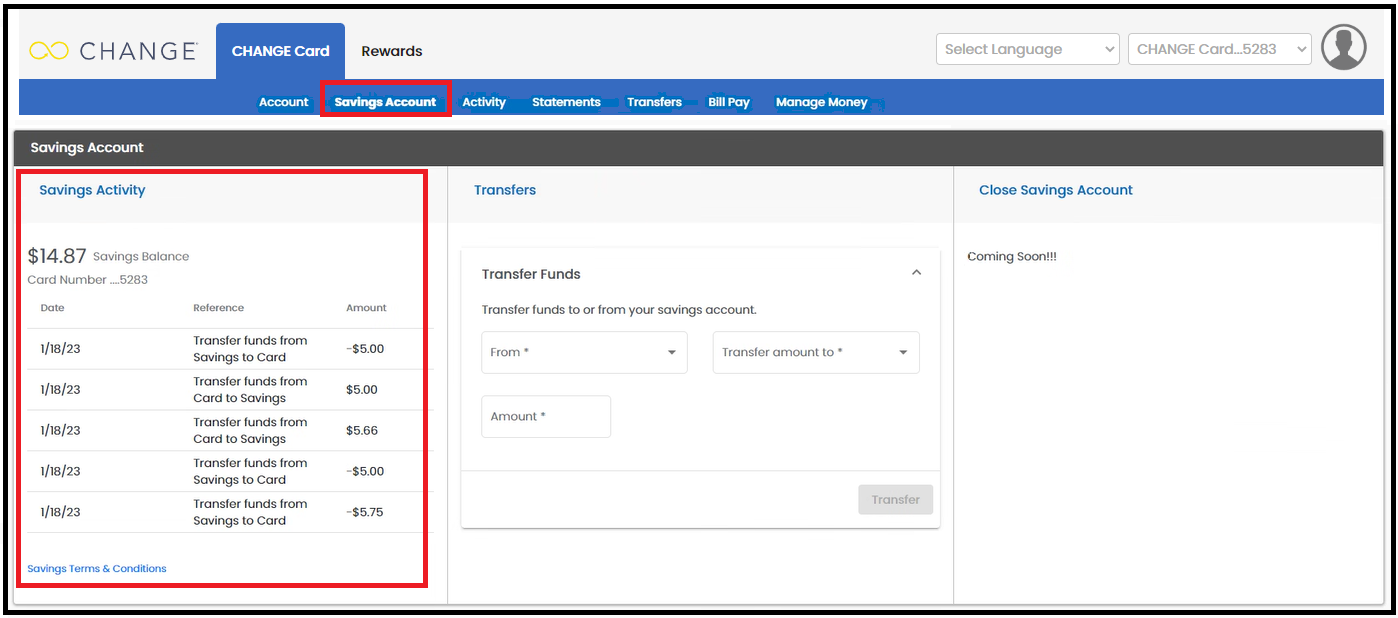Click the Card Number ....5283 text
Screen dimensions: 1398x618
88,280
